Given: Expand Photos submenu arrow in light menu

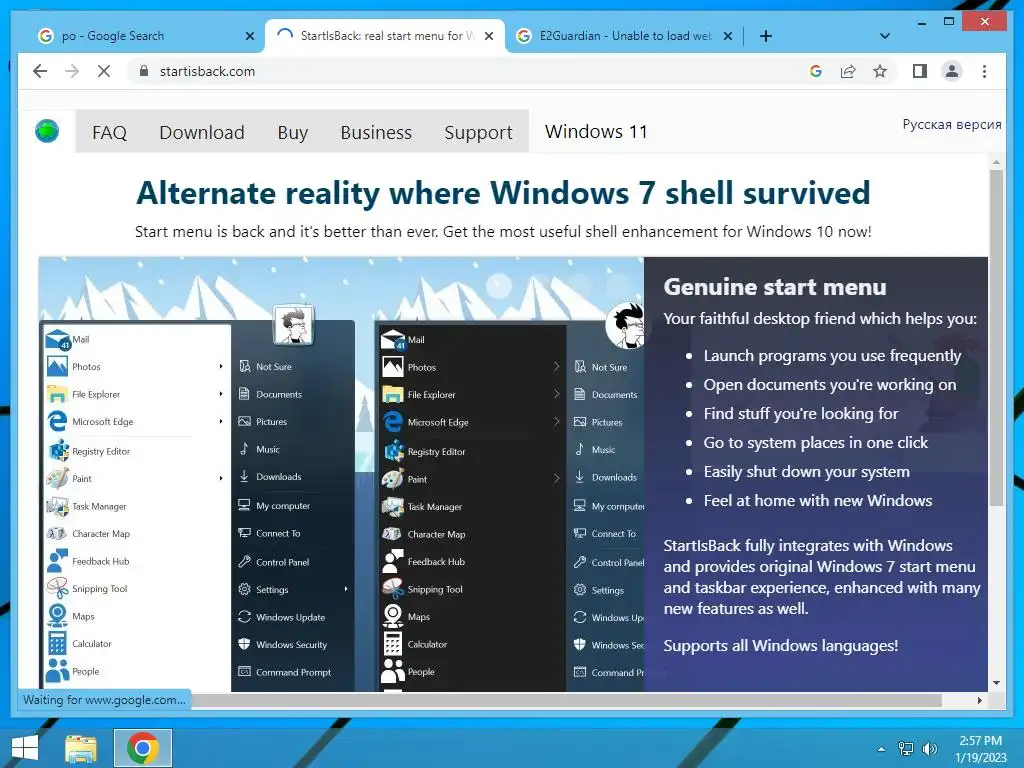Looking at the screenshot, I should (221, 366).
